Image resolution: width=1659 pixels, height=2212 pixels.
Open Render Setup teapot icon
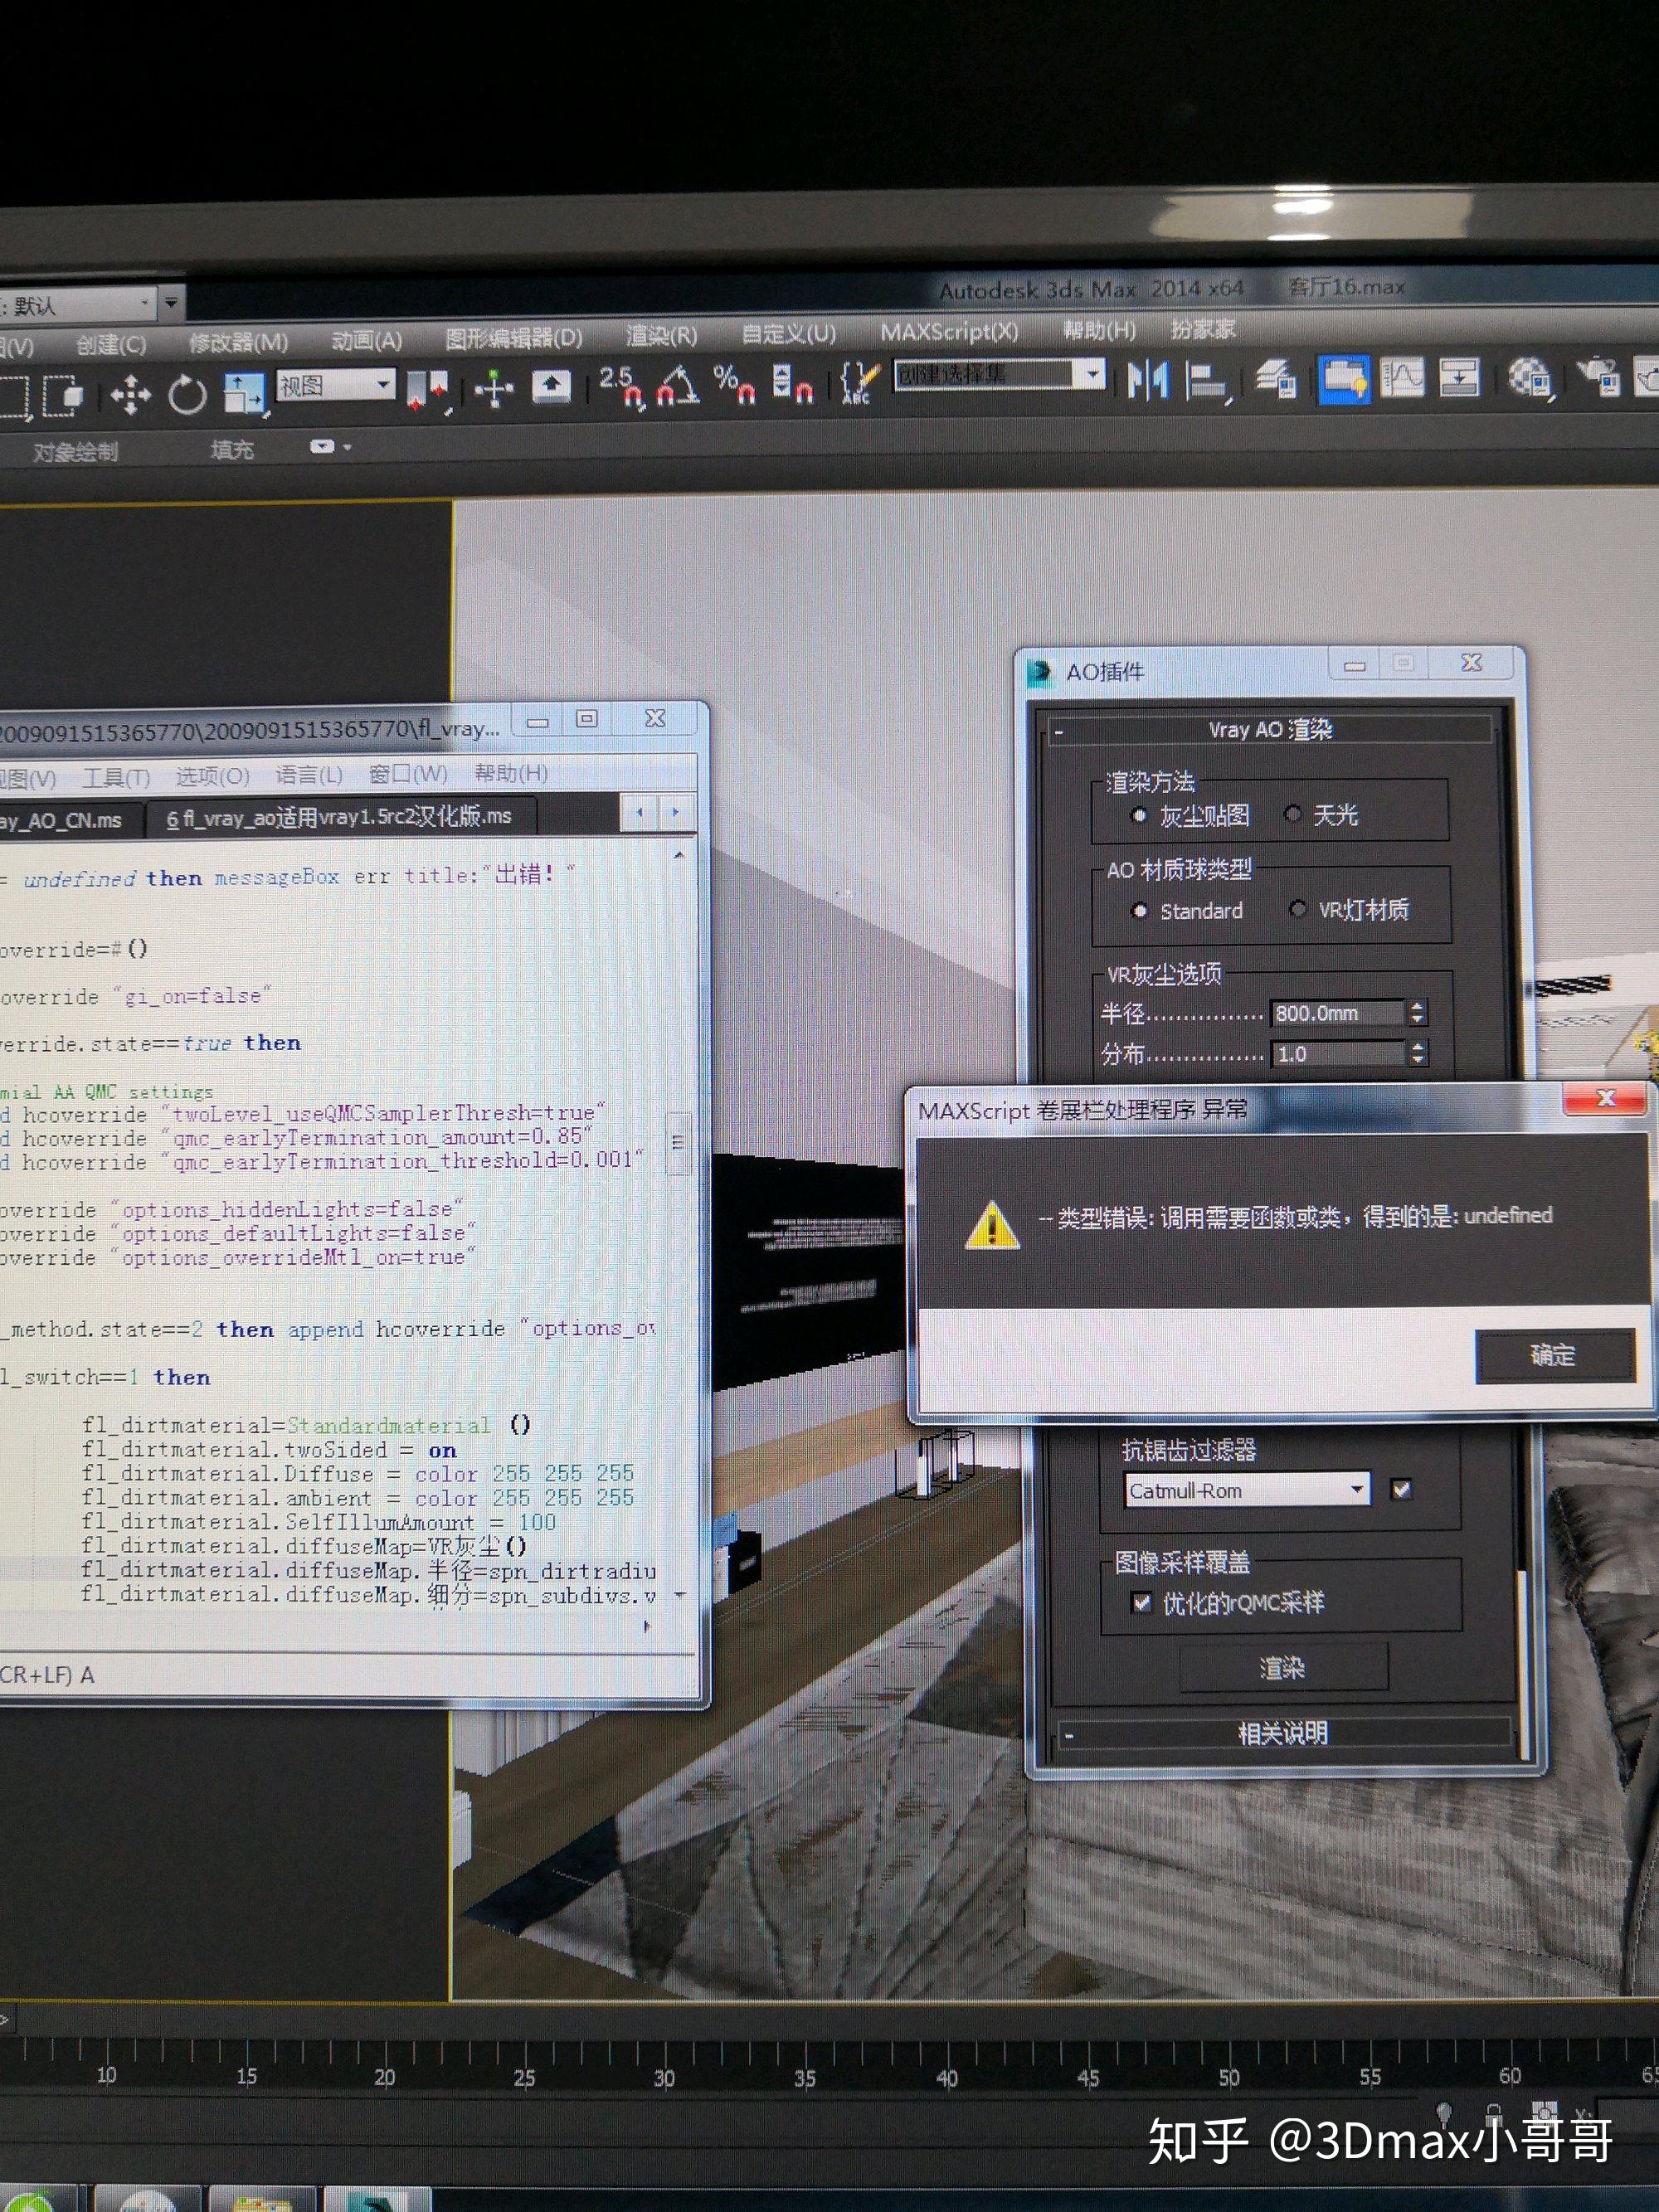[x=1599, y=377]
